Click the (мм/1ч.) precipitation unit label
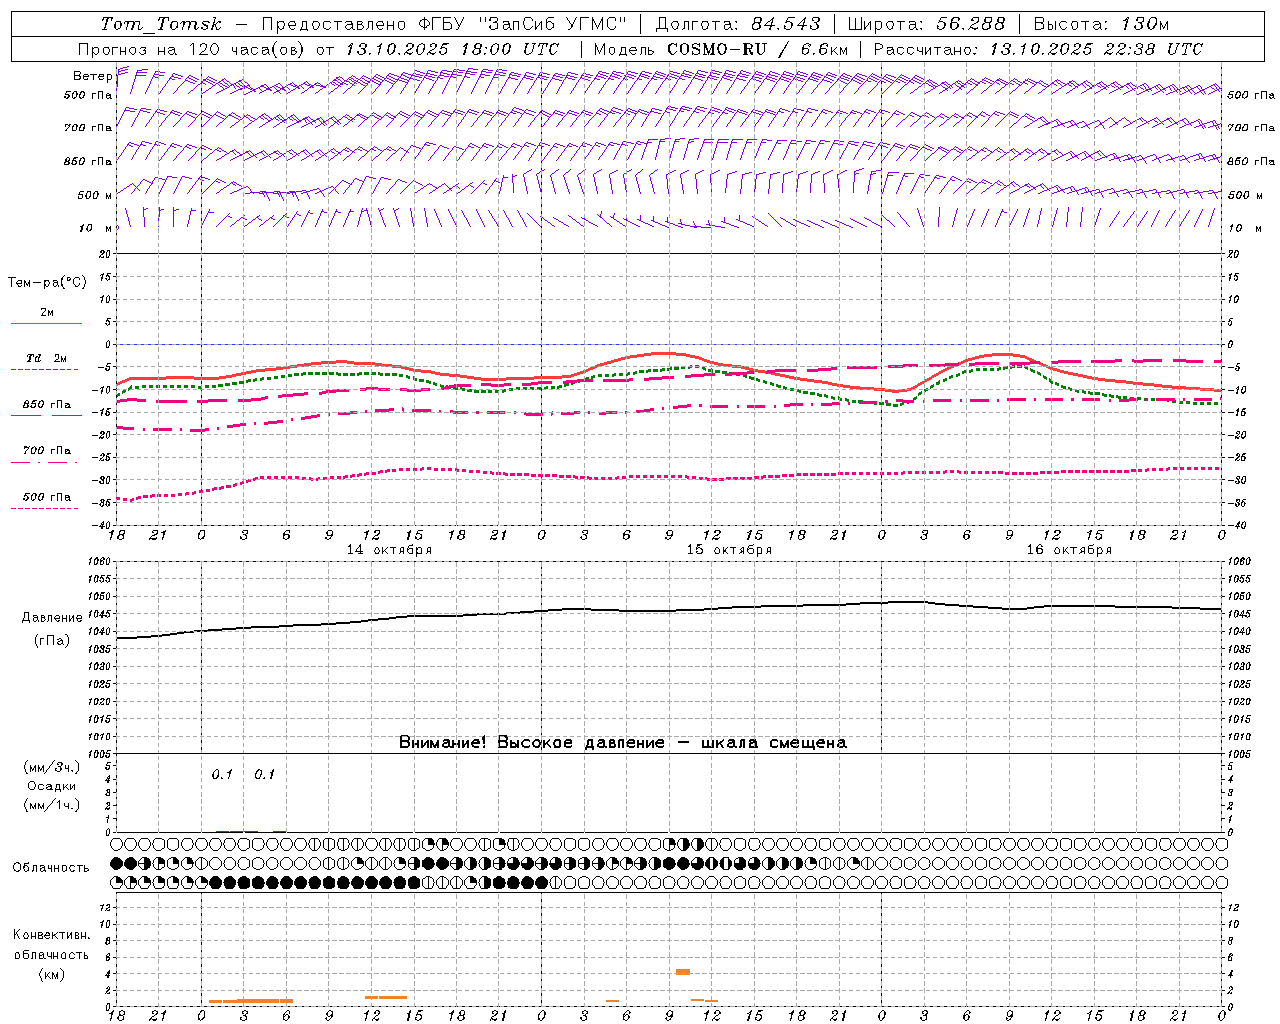The height and width of the screenshot is (1024, 1280). pyautogui.click(x=52, y=805)
